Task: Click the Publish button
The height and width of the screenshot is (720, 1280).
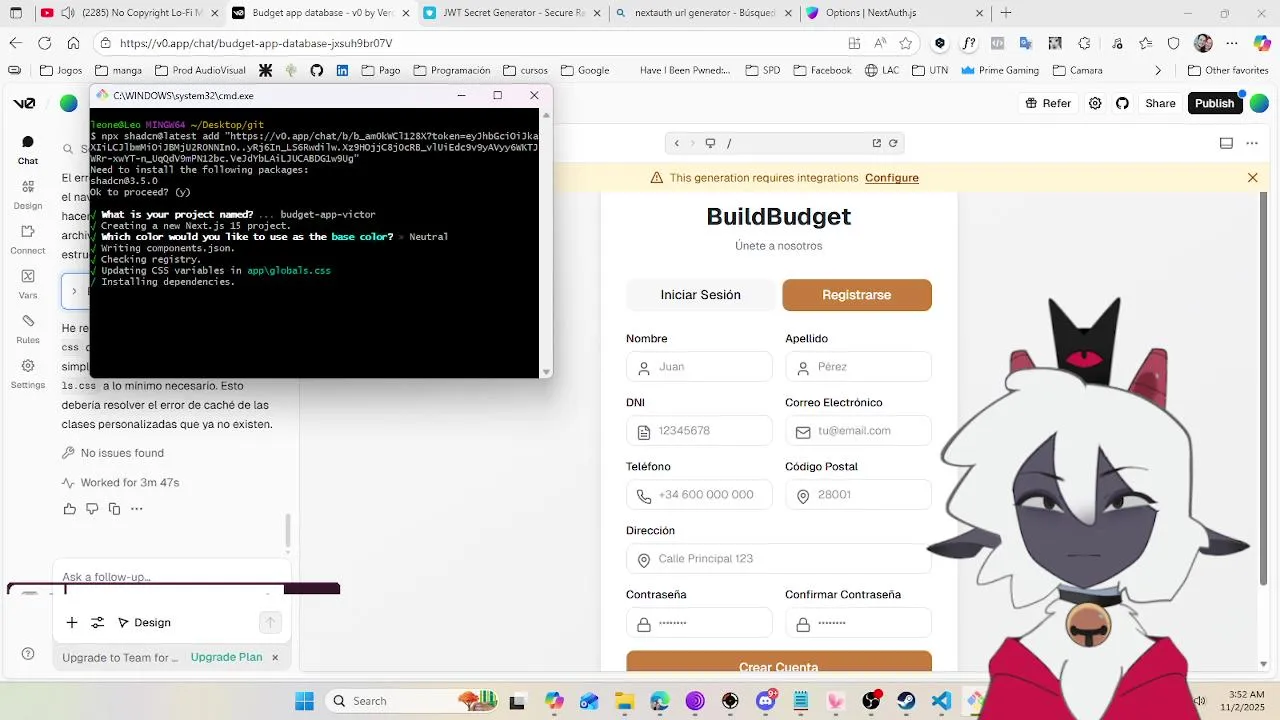Action: coord(1214,103)
